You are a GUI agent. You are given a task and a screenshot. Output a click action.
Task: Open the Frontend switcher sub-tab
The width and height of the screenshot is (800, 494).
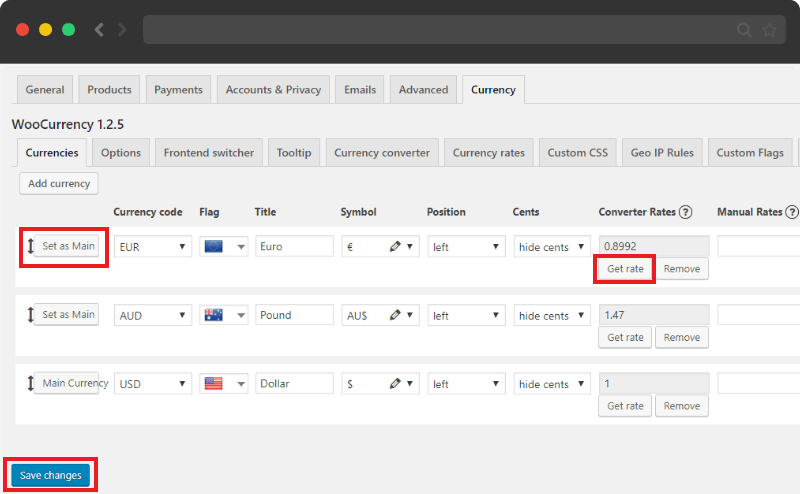tap(209, 152)
